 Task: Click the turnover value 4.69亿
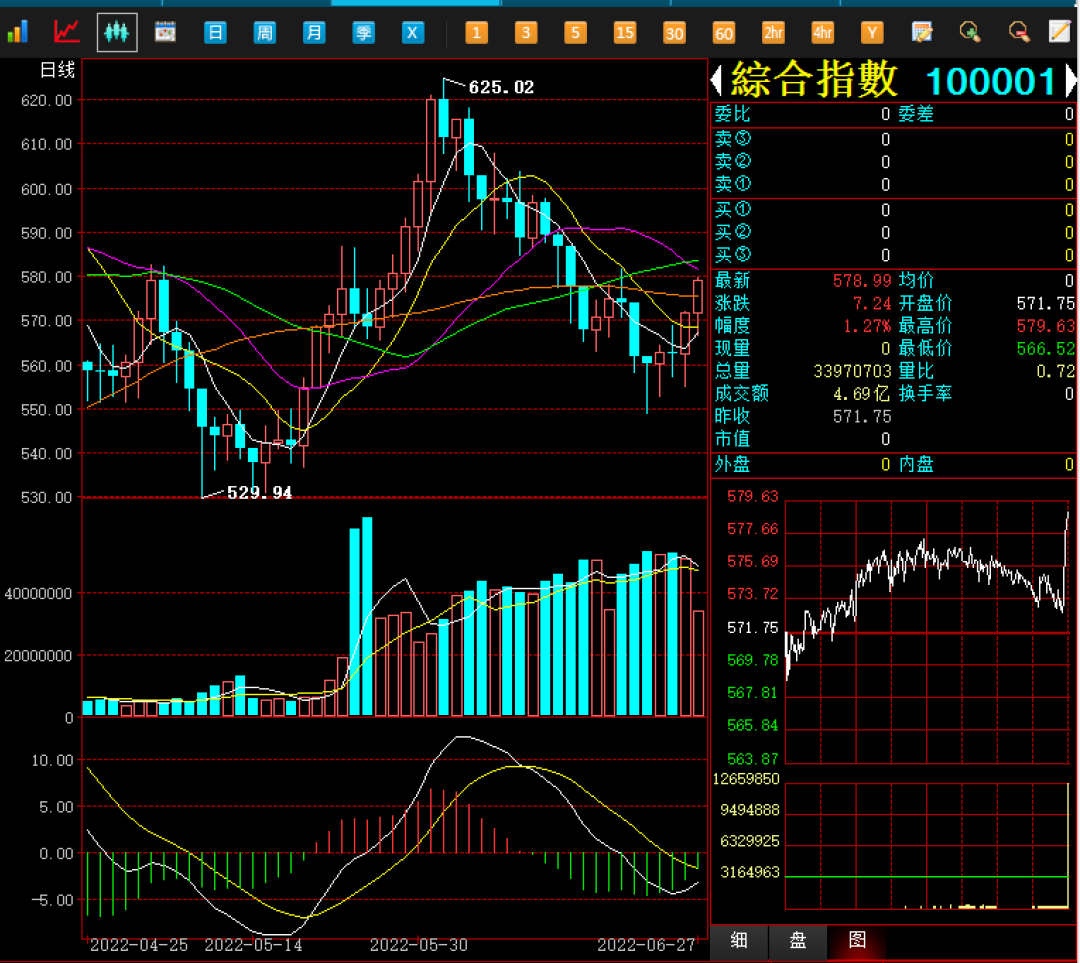(x=862, y=394)
